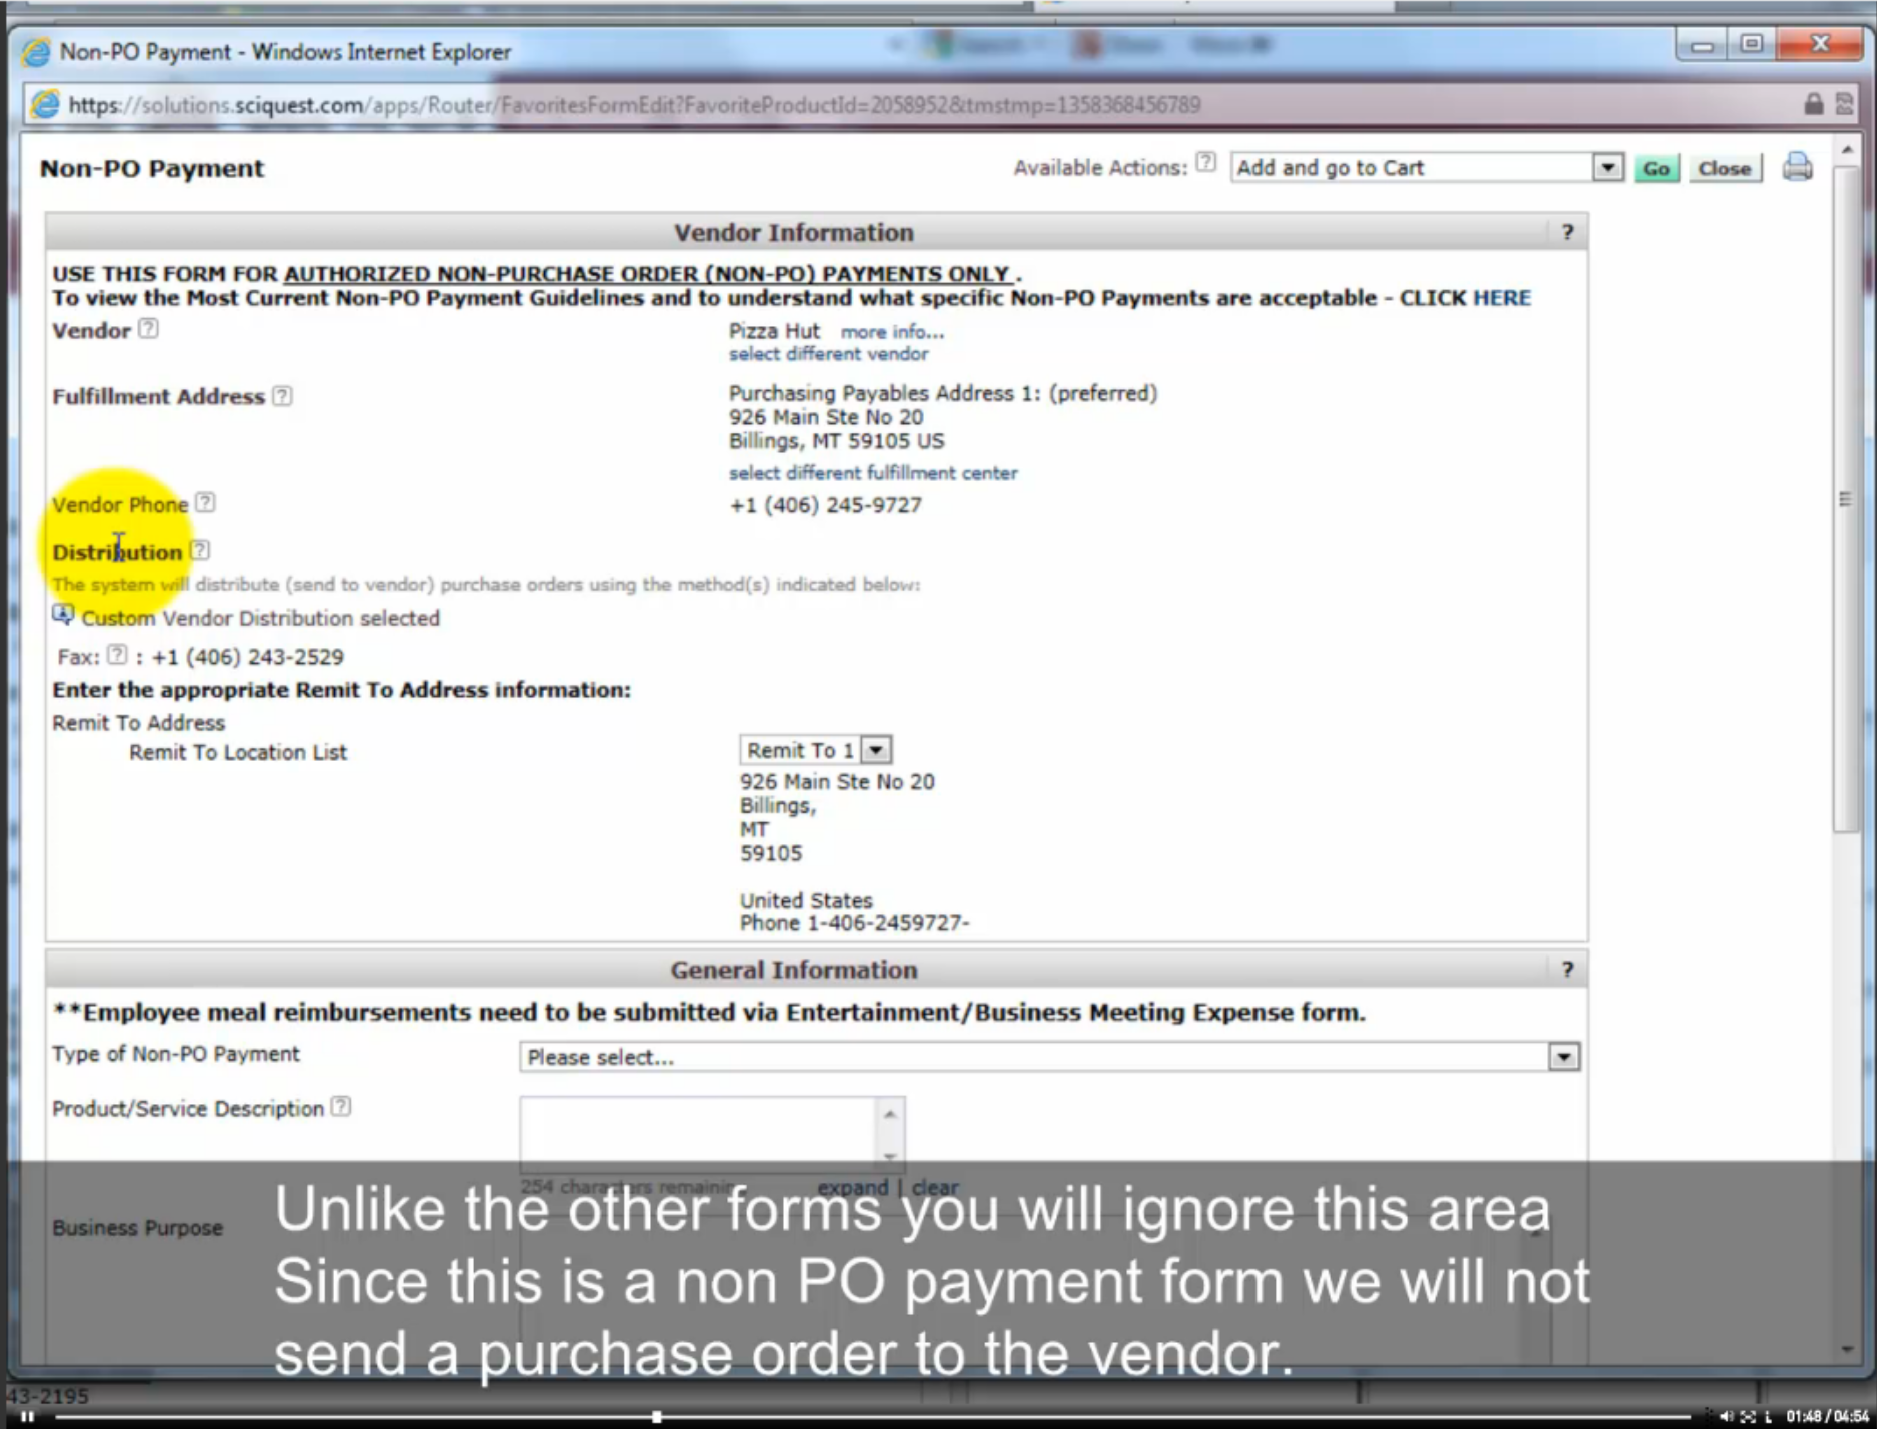The width and height of the screenshot is (1877, 1429).
Task: Click the page vertical scrollbar thumb
Action: click(1846, 499)
